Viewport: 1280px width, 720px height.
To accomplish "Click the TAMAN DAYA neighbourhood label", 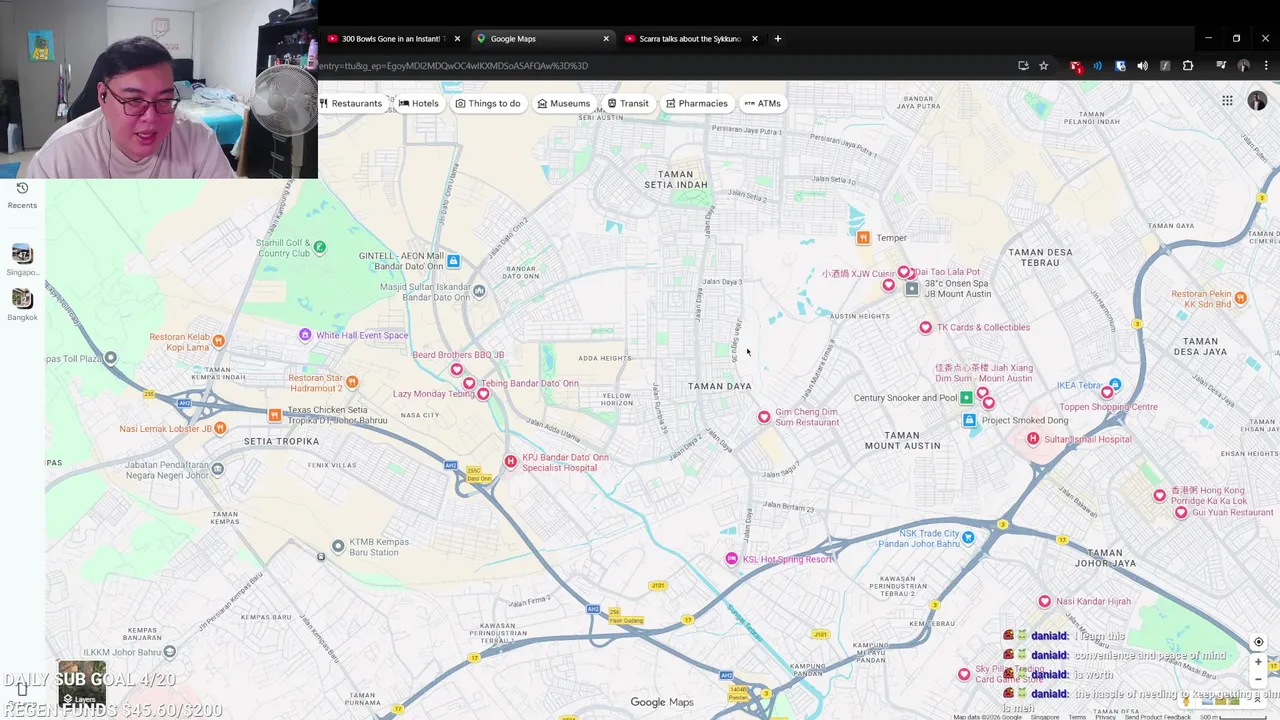I will [x=719, y=386].
